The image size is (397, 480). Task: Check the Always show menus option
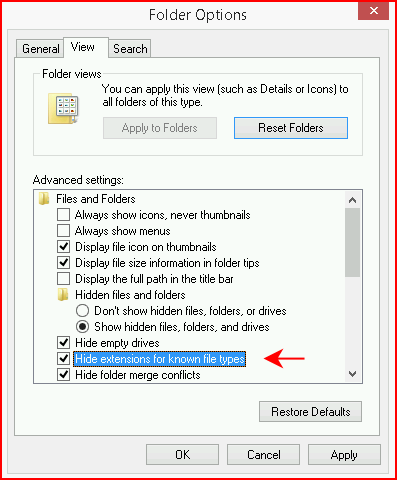tap(63, 231)
